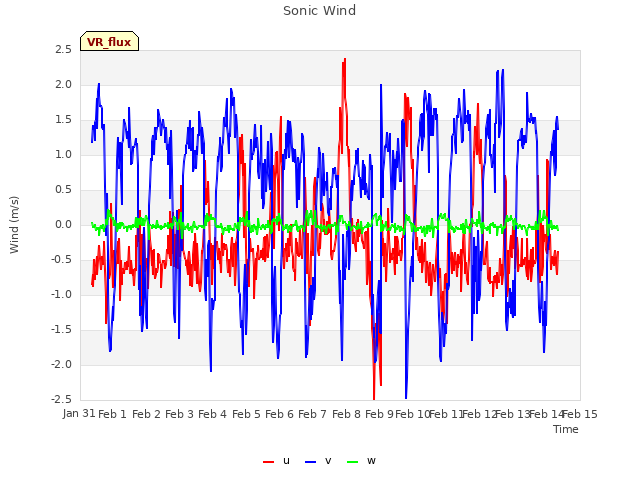640x480 pixels.
Task: Click the 2.0 y-axis tick label
Action: (63, 85)
